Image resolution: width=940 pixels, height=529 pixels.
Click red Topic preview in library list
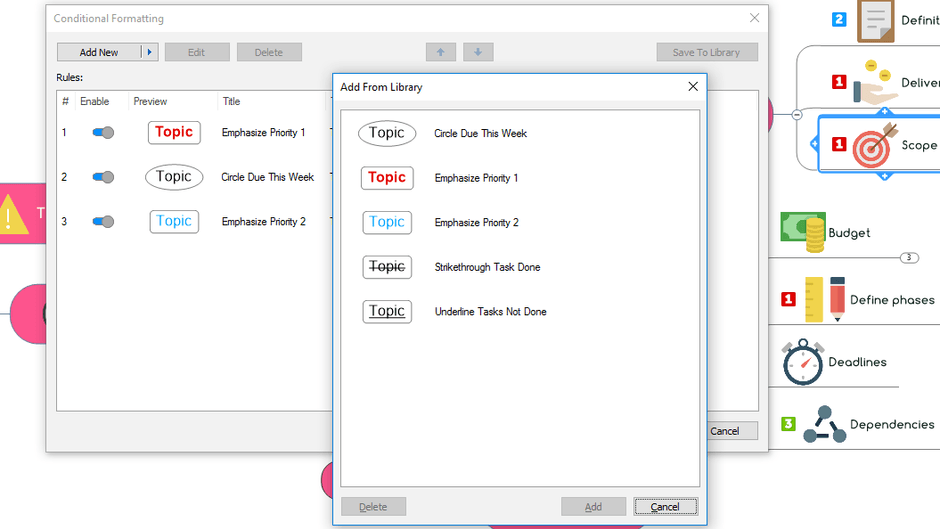[x=387, y=178]
